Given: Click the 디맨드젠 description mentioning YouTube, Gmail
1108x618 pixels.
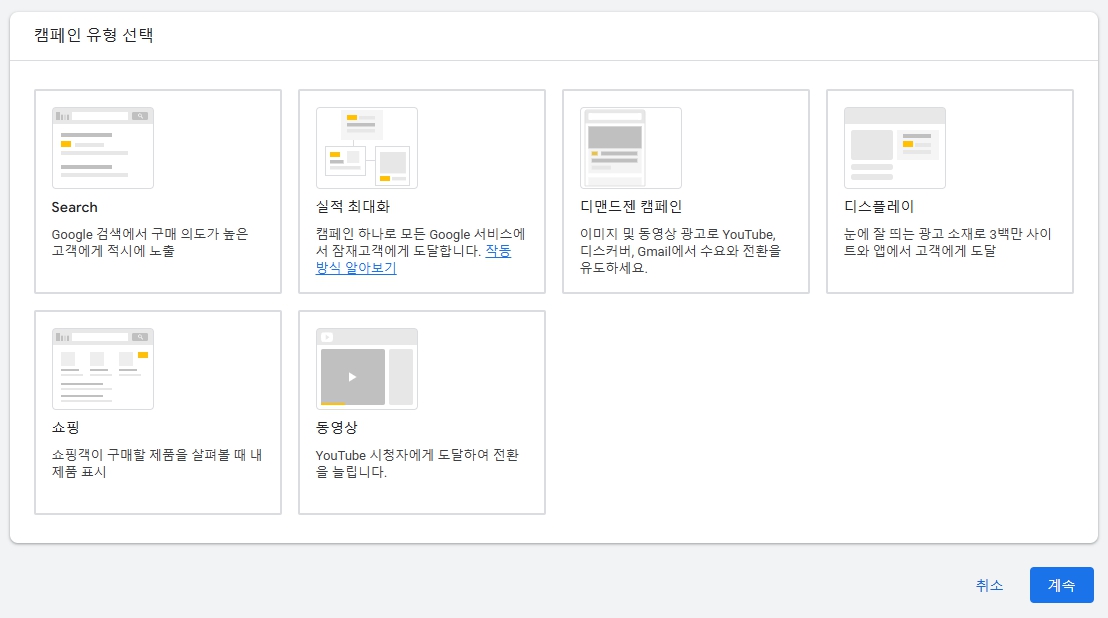Looking at the screenshot, I should coord(680,251).
